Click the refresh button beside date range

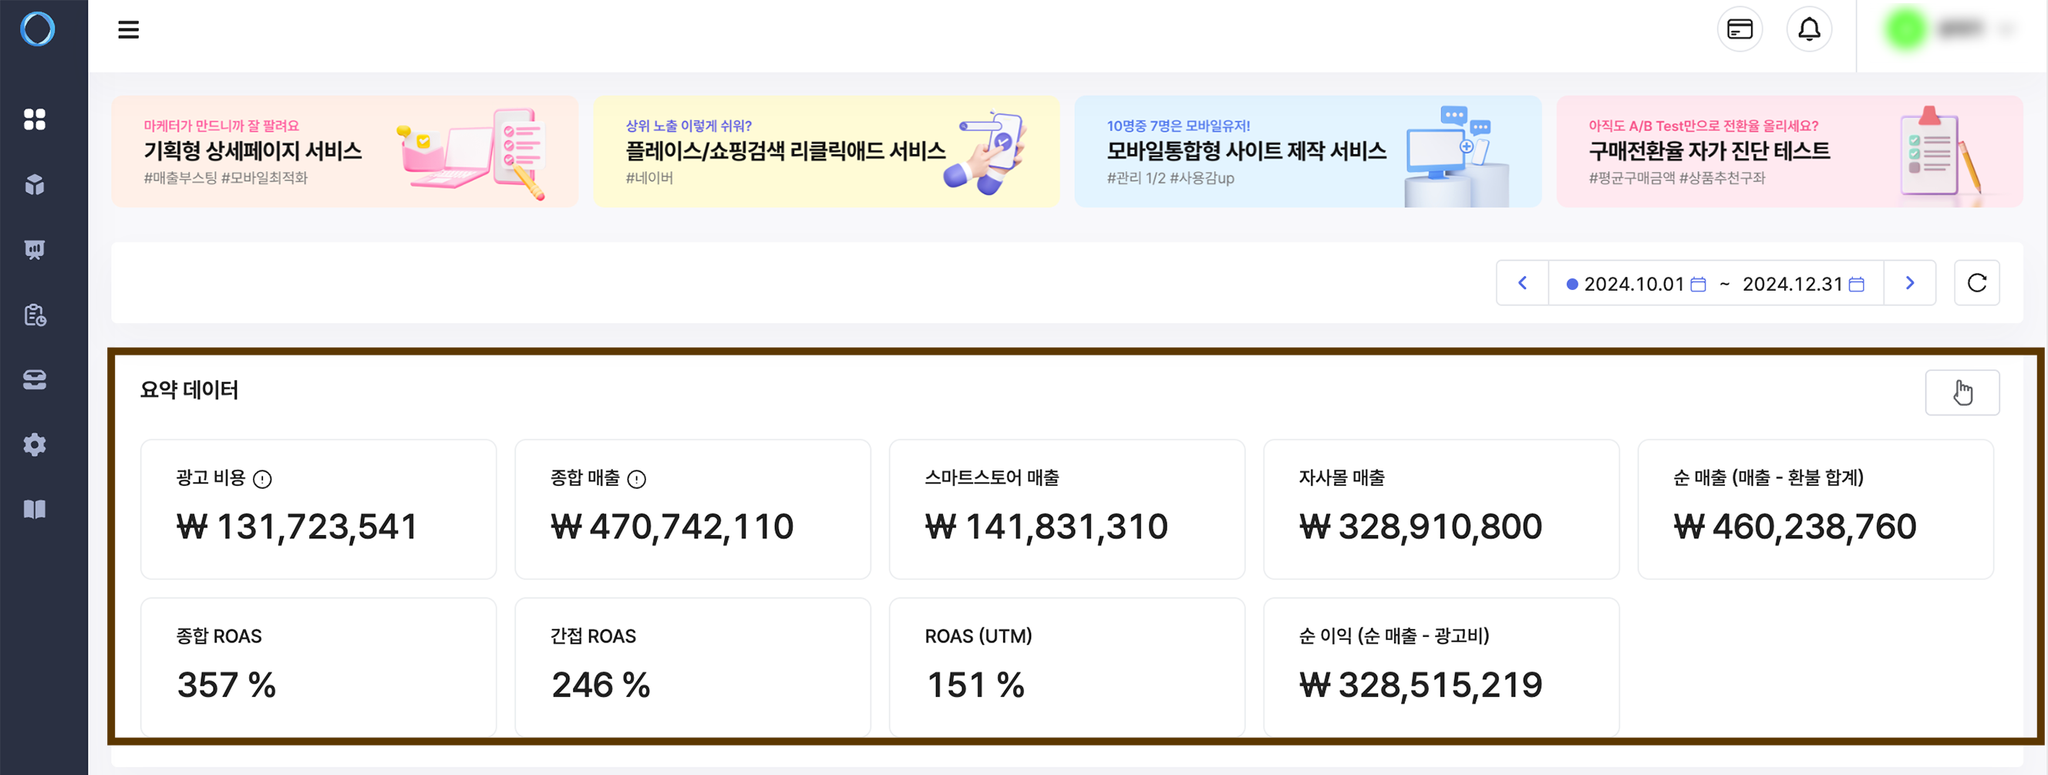pyautogui.click(x=1977, y=283)
